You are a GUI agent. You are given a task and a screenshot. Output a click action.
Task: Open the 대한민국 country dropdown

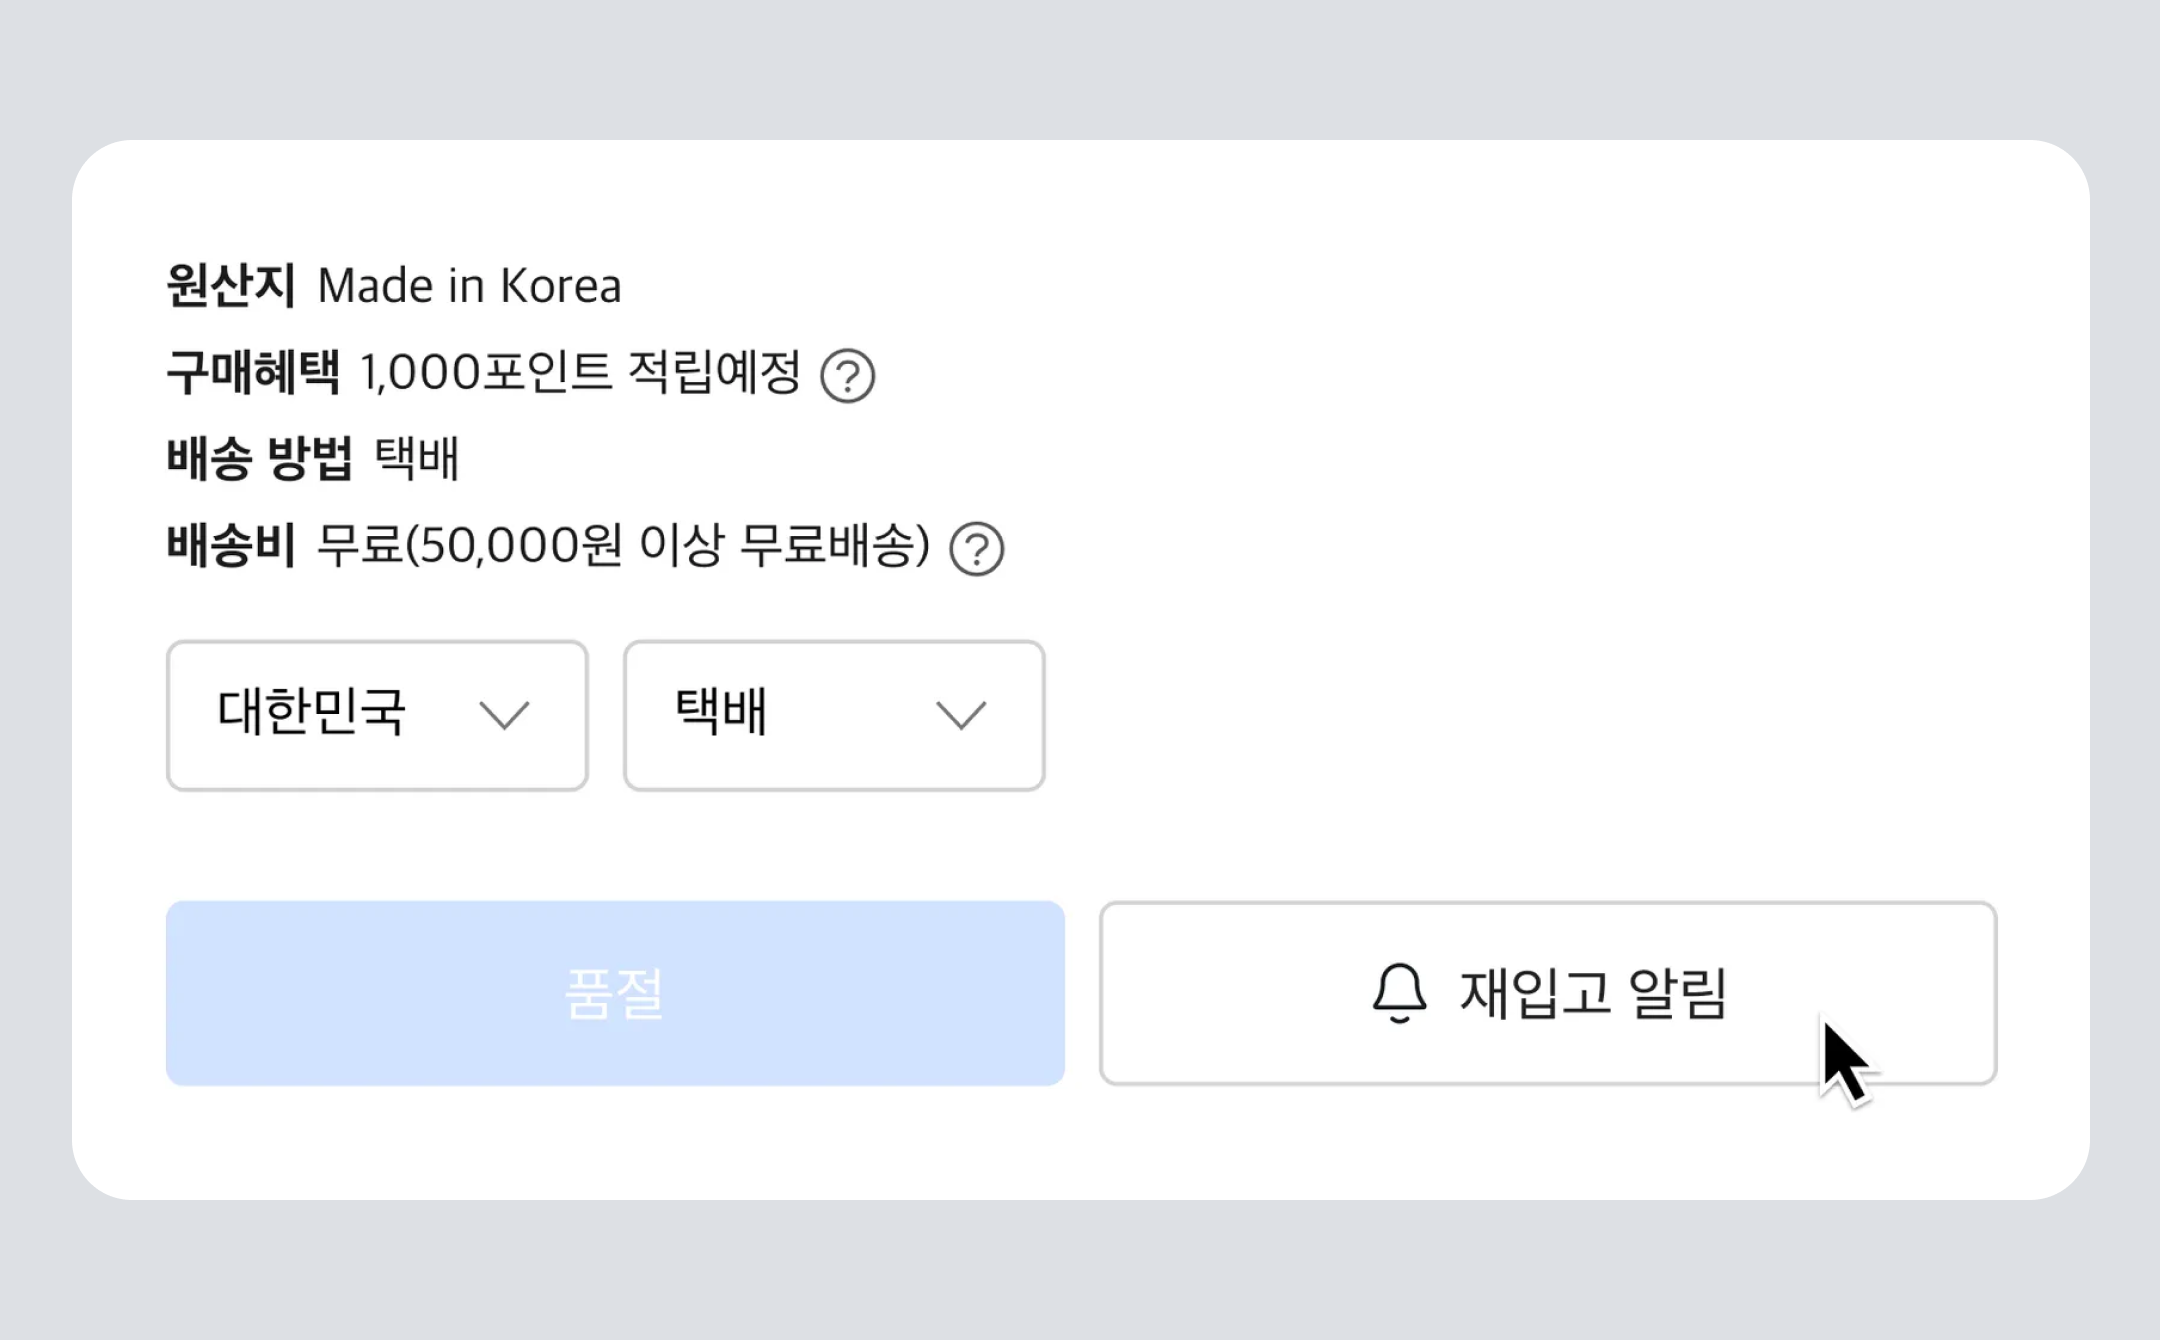click(x=377, y=716)
